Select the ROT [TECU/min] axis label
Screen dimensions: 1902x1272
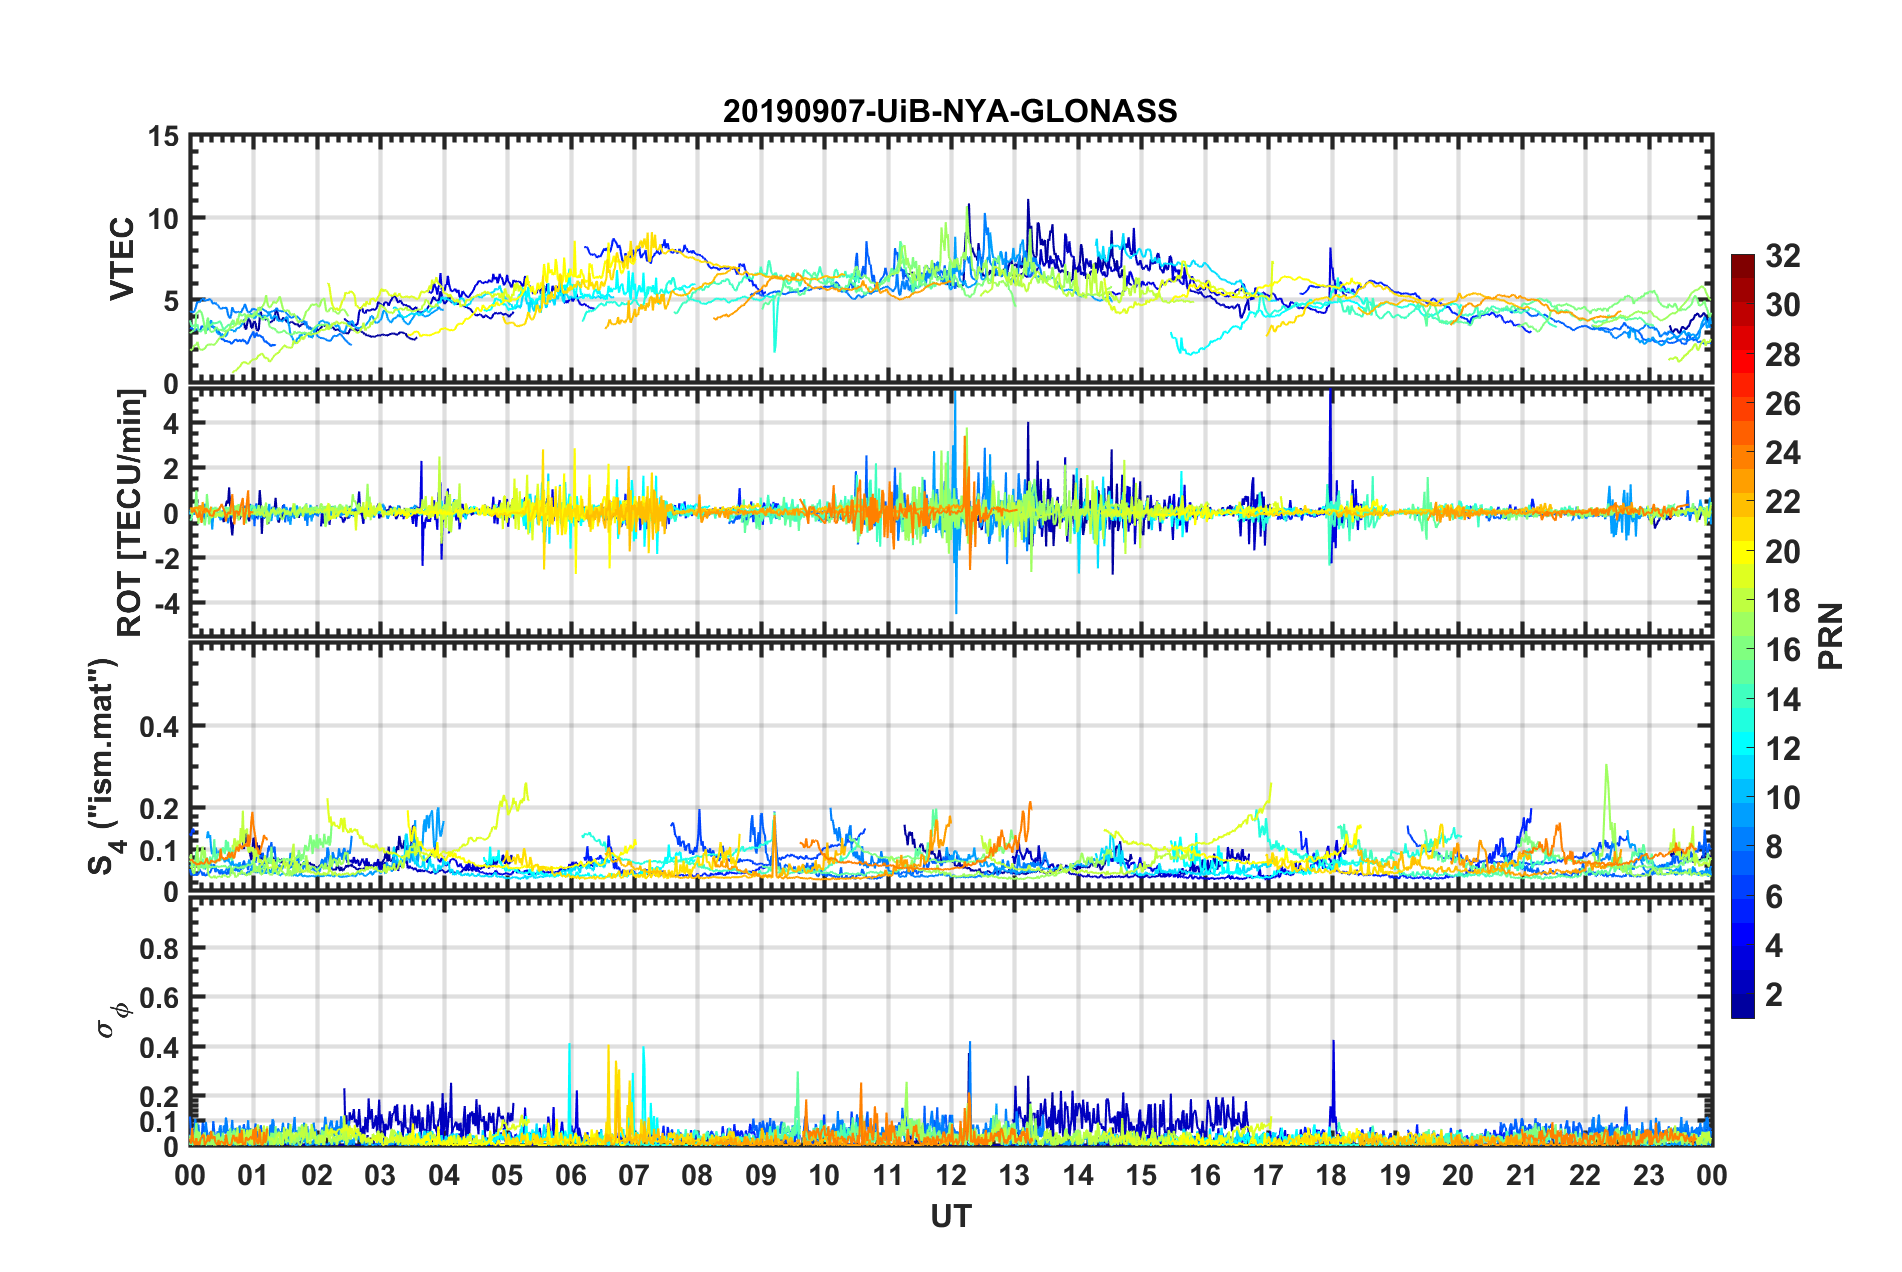(129, 513)
